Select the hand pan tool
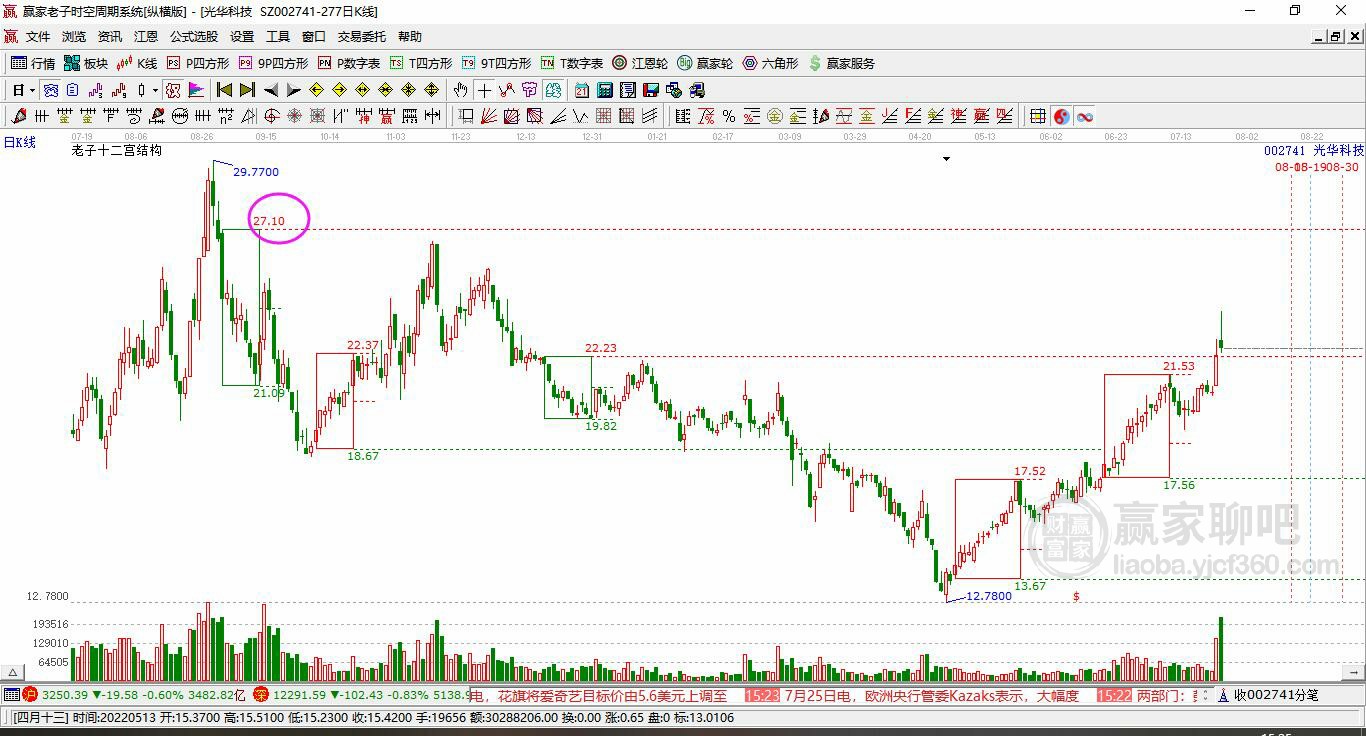 coord(461,90)
